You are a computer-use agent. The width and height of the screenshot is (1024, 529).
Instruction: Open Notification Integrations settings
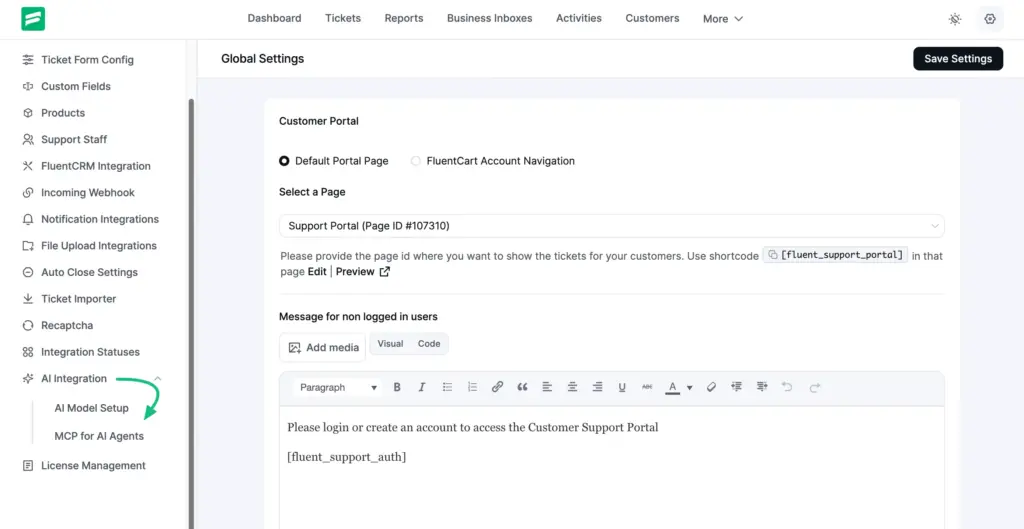(99, 219)
